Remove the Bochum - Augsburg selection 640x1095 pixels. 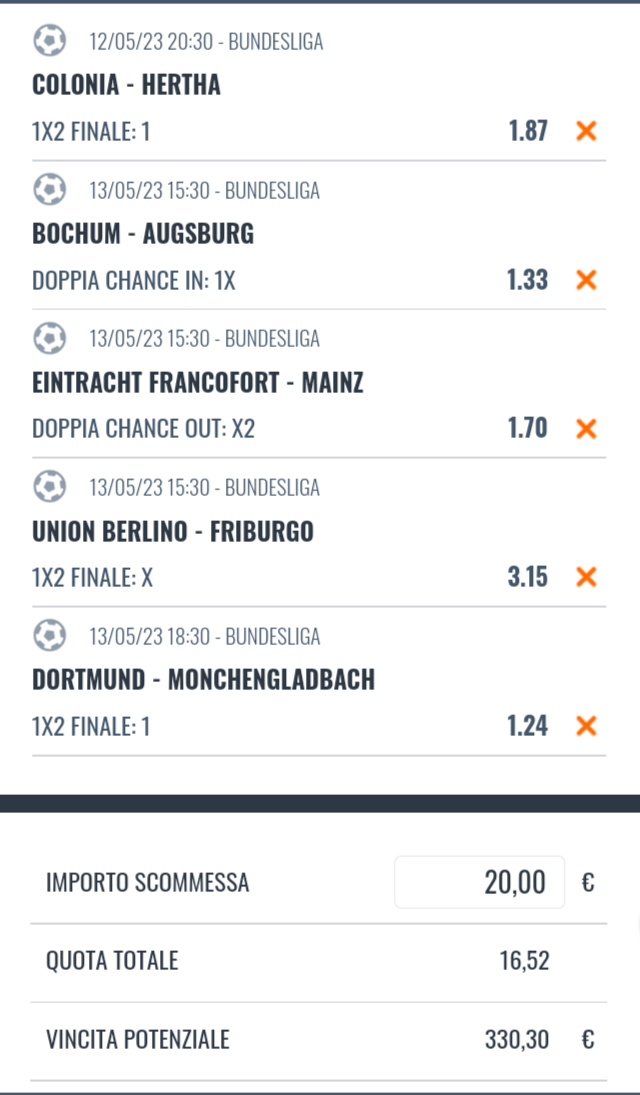click(586, 279)
